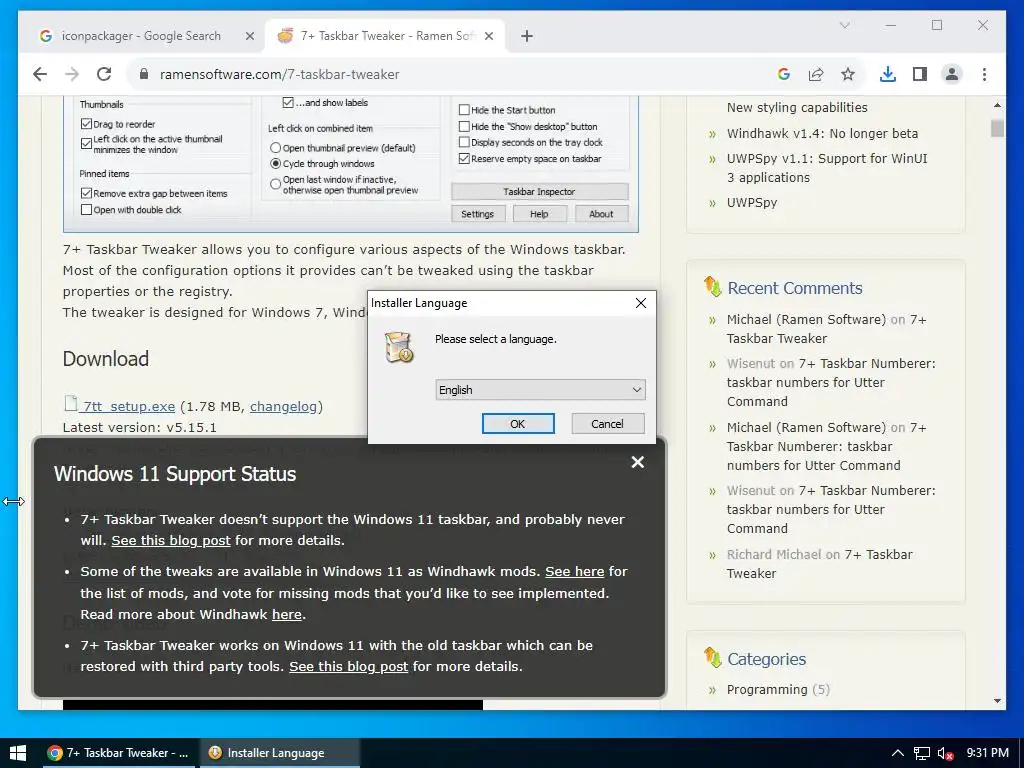
Task: Click the Settings button in tweaker image
Action: pyautogui.click(x=477, y=214)
